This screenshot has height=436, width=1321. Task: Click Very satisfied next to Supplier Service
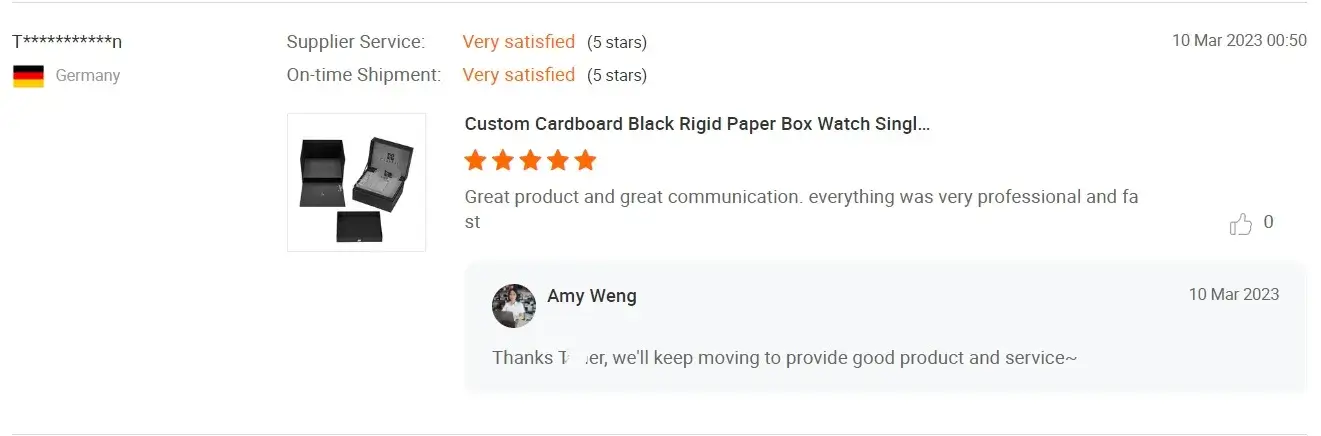click(x=518, y=42)
